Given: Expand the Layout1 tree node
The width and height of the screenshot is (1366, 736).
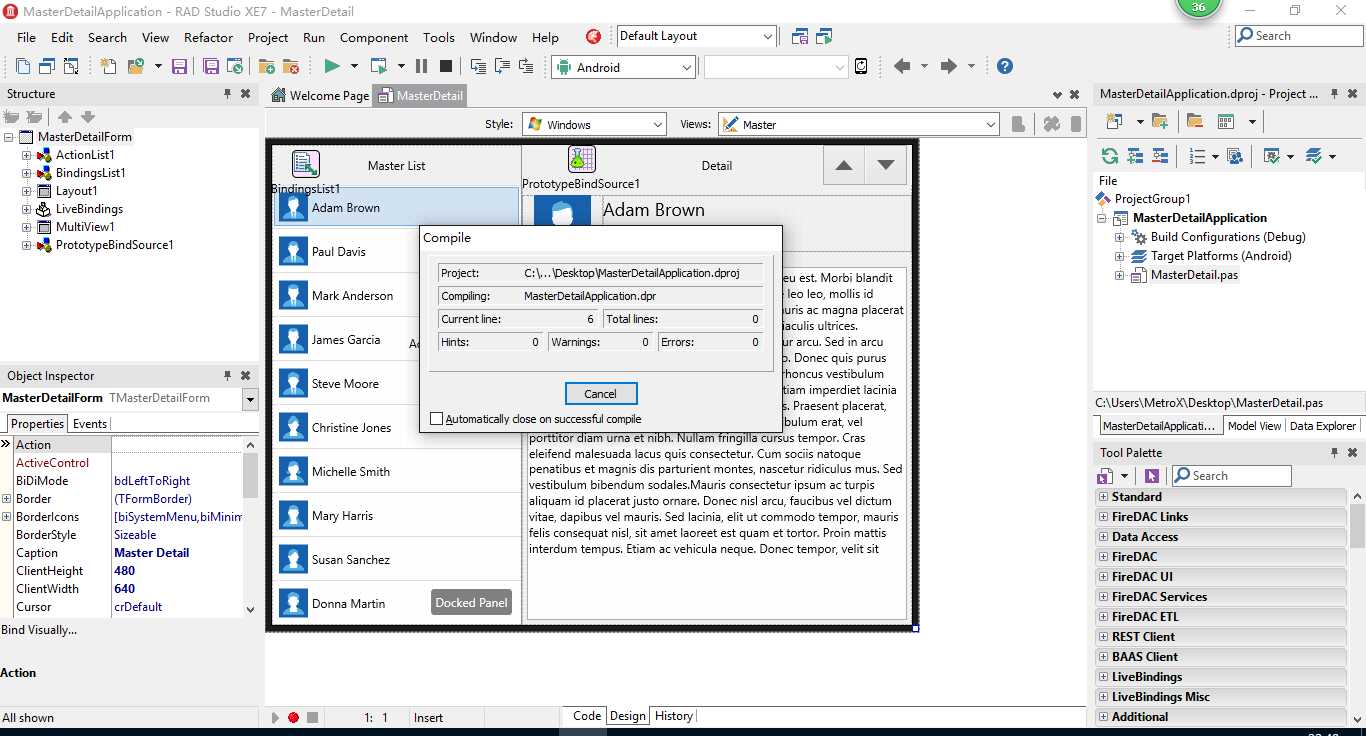Looking at the screenshot, I should pos(27,191).
